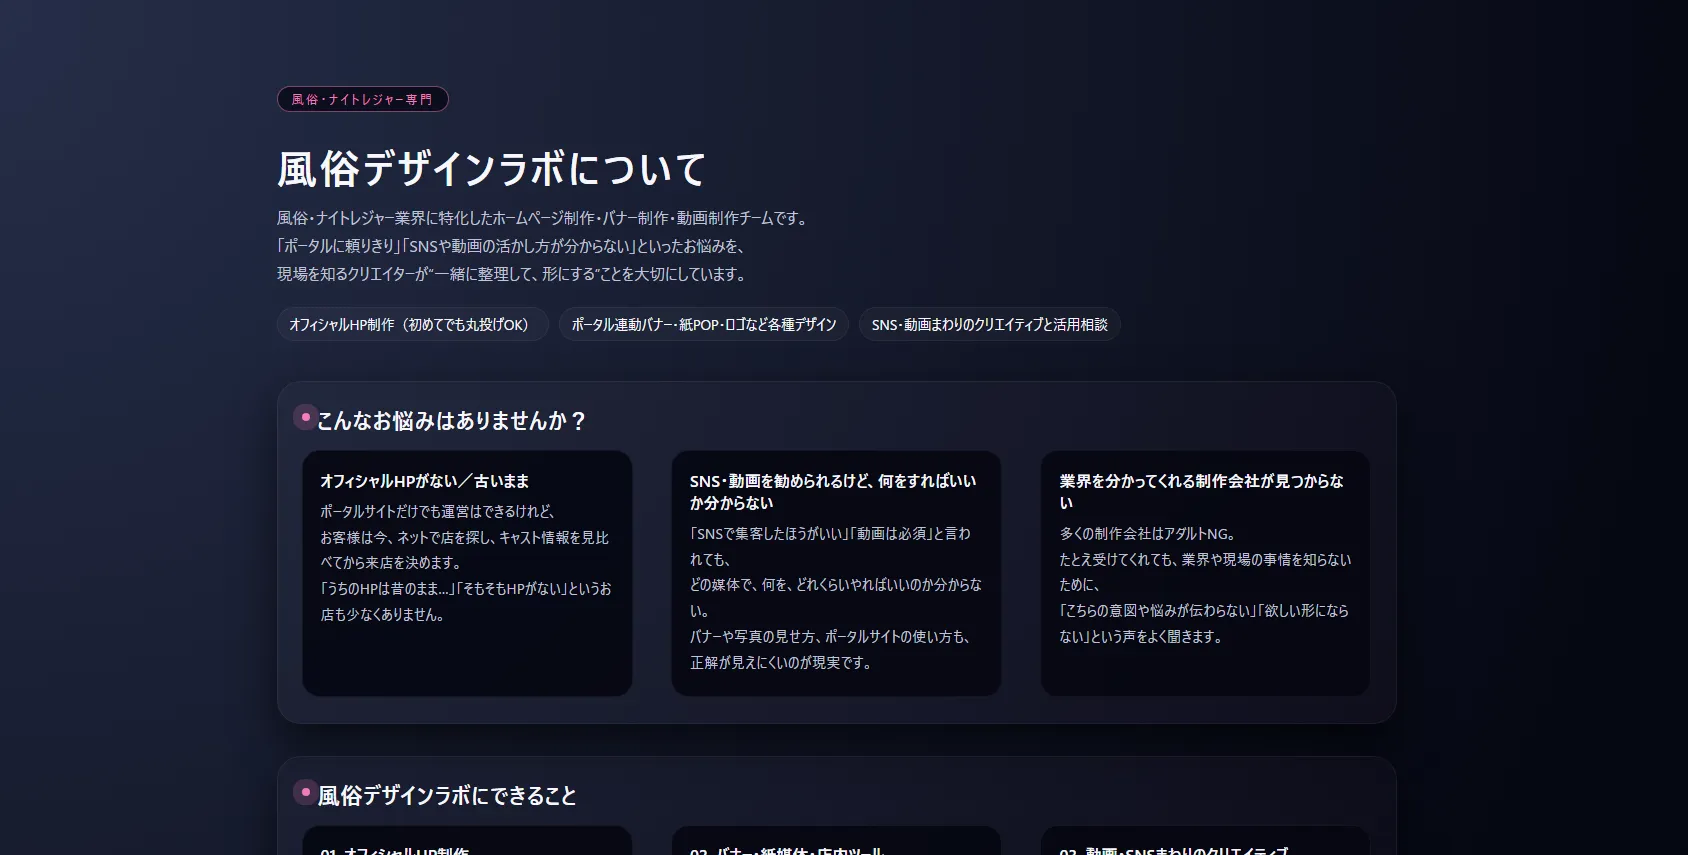Click the line ポータルサイトだけでも運営はできるけれど、
The image size is (1688, 855).
pyautogui.click(x=437, y=511)
